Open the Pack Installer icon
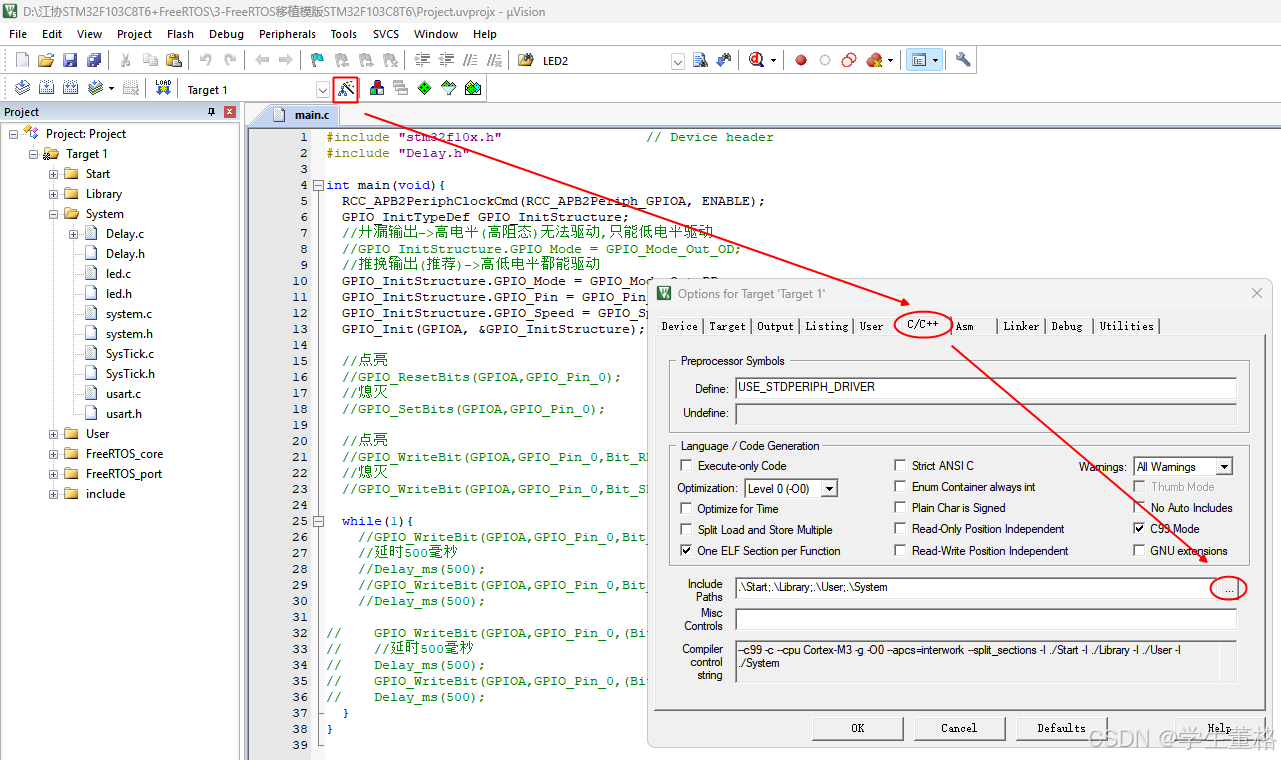This screenshot has height=760, width=1281. click(x=473, y=88)
